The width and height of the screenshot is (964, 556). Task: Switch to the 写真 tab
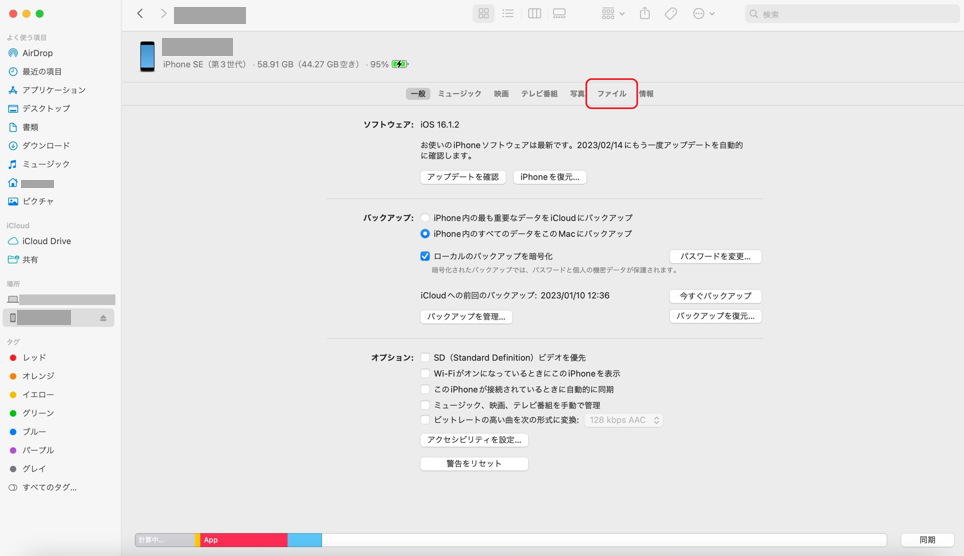coord(577,93)
